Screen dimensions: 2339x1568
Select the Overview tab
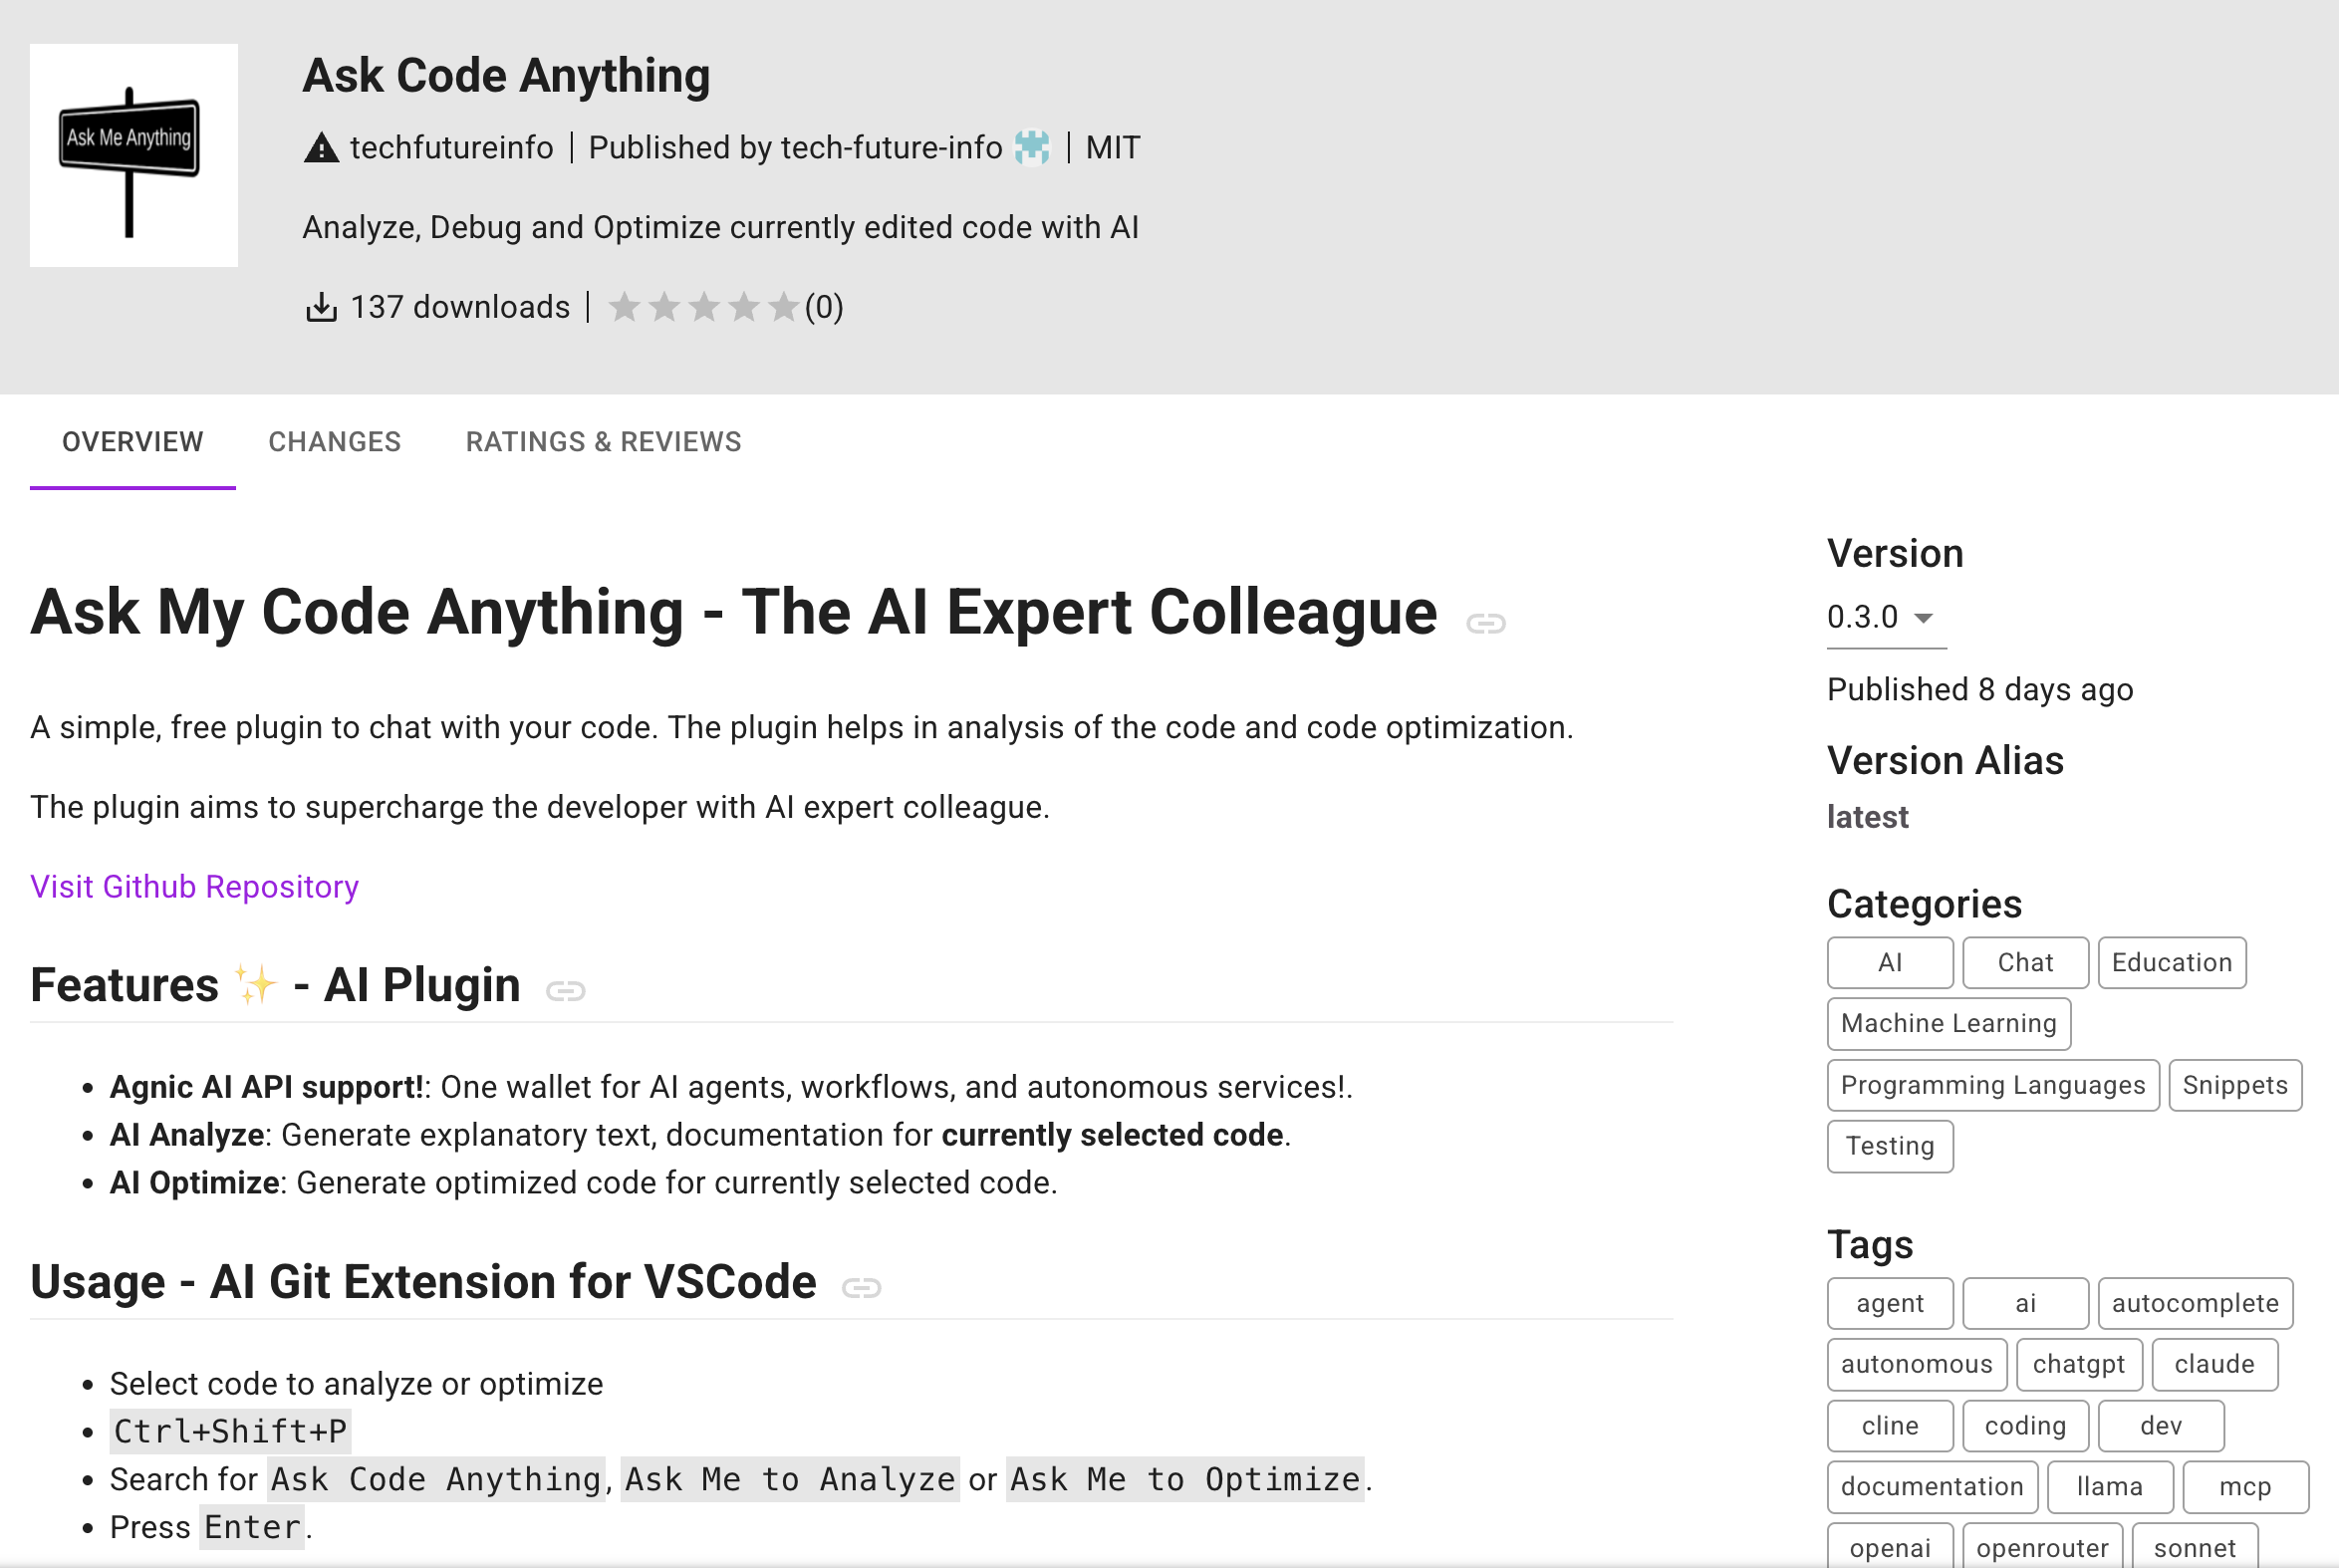(x=132, y=442)
